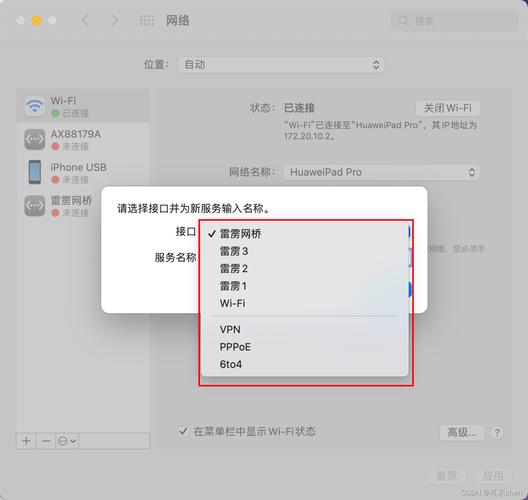This screenshot has width=528, height=500.
Task: Click the 复原 revert button
Action: (447, 476)
